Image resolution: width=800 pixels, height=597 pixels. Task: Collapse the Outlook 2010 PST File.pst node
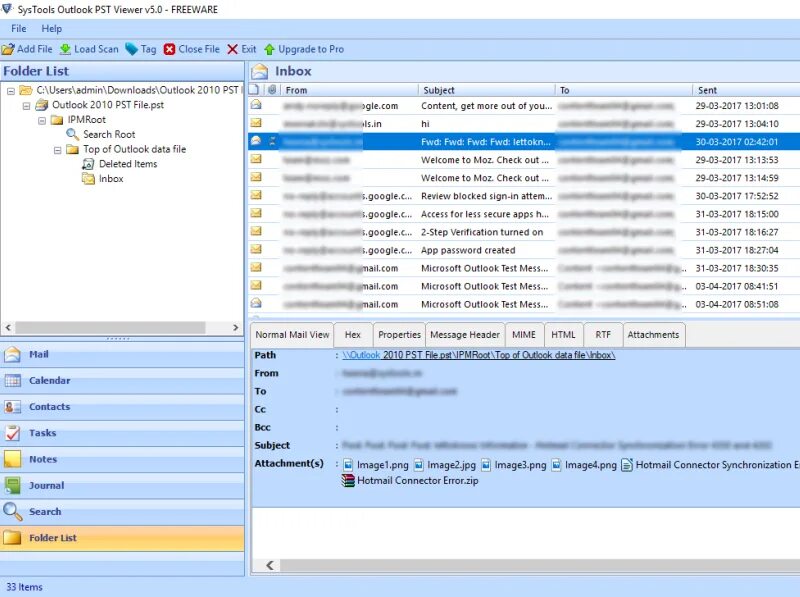[x=26, y=106]
